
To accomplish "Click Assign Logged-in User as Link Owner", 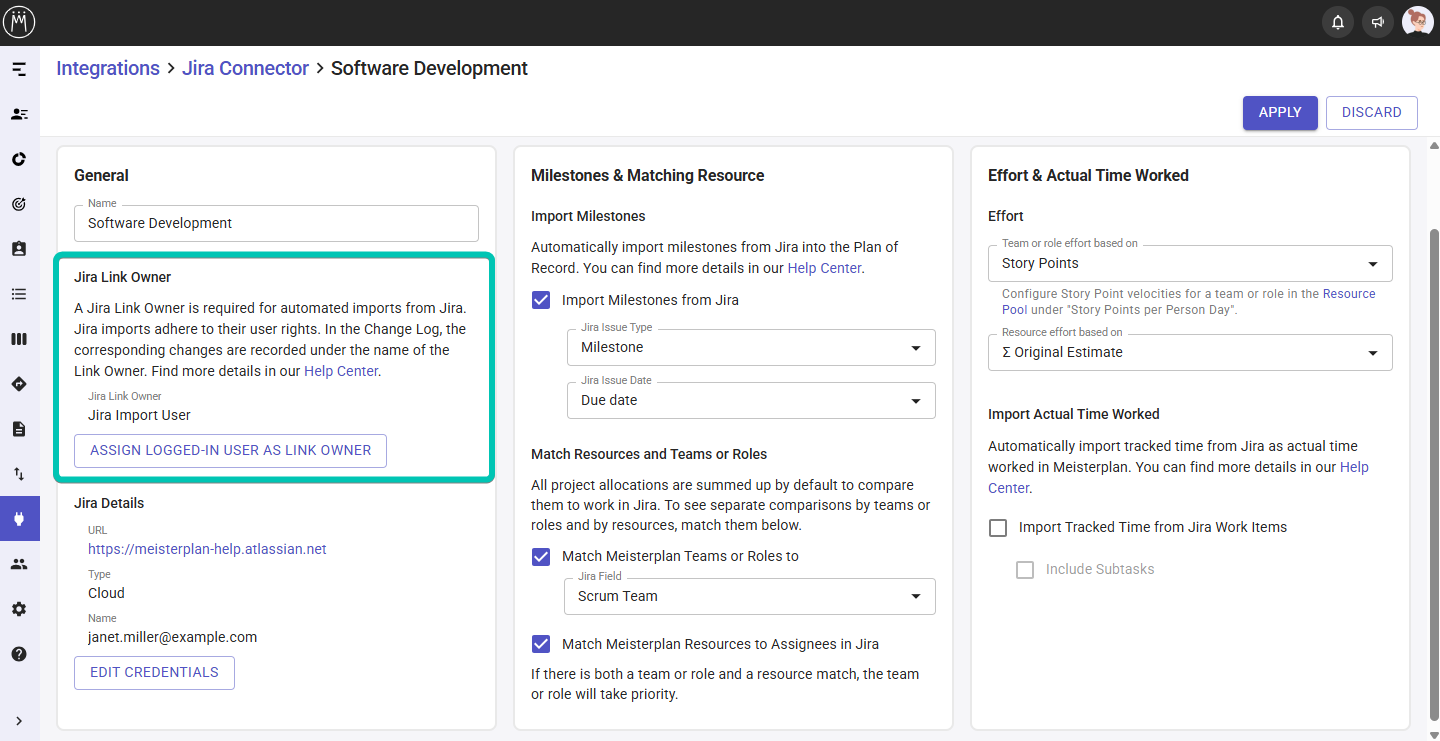I will tap(230, 450).
